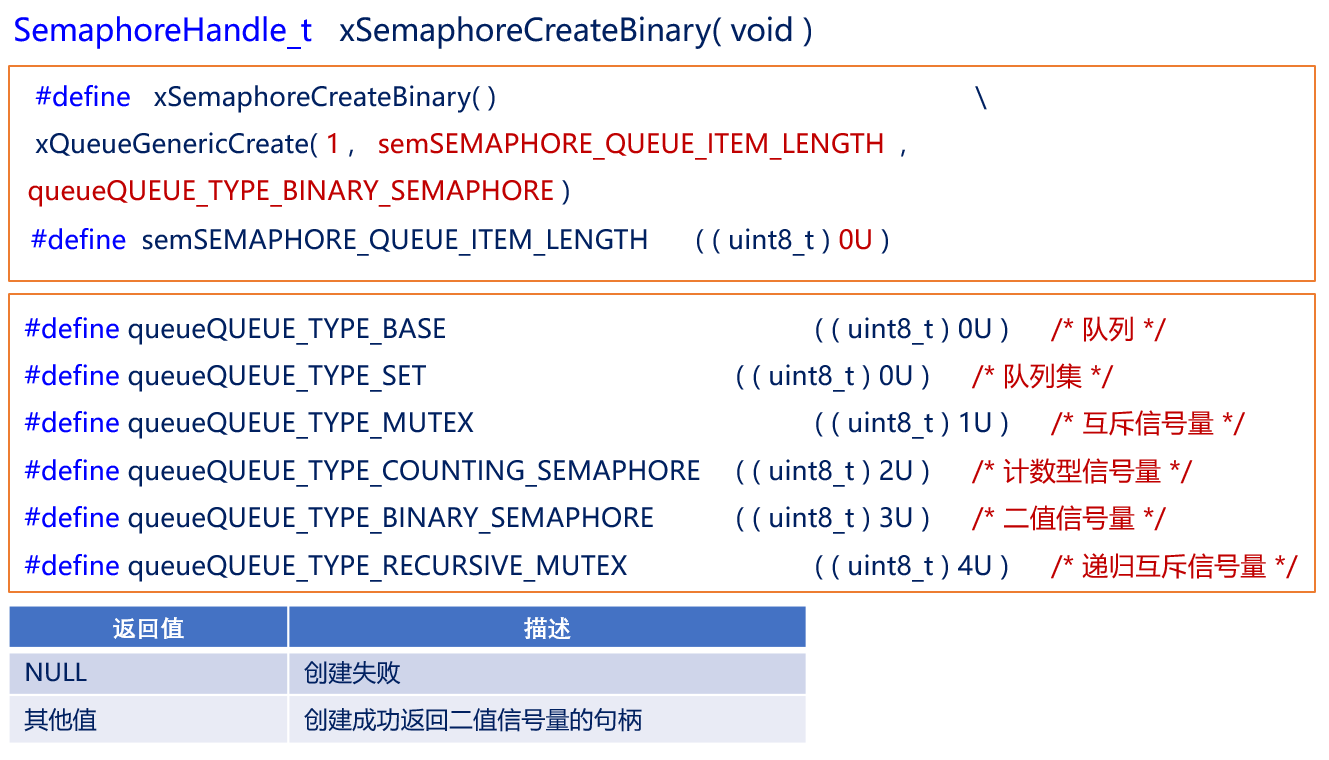Click the 其他值 table cell
This screenshot has width=1329, height=760.
[149, 719]
